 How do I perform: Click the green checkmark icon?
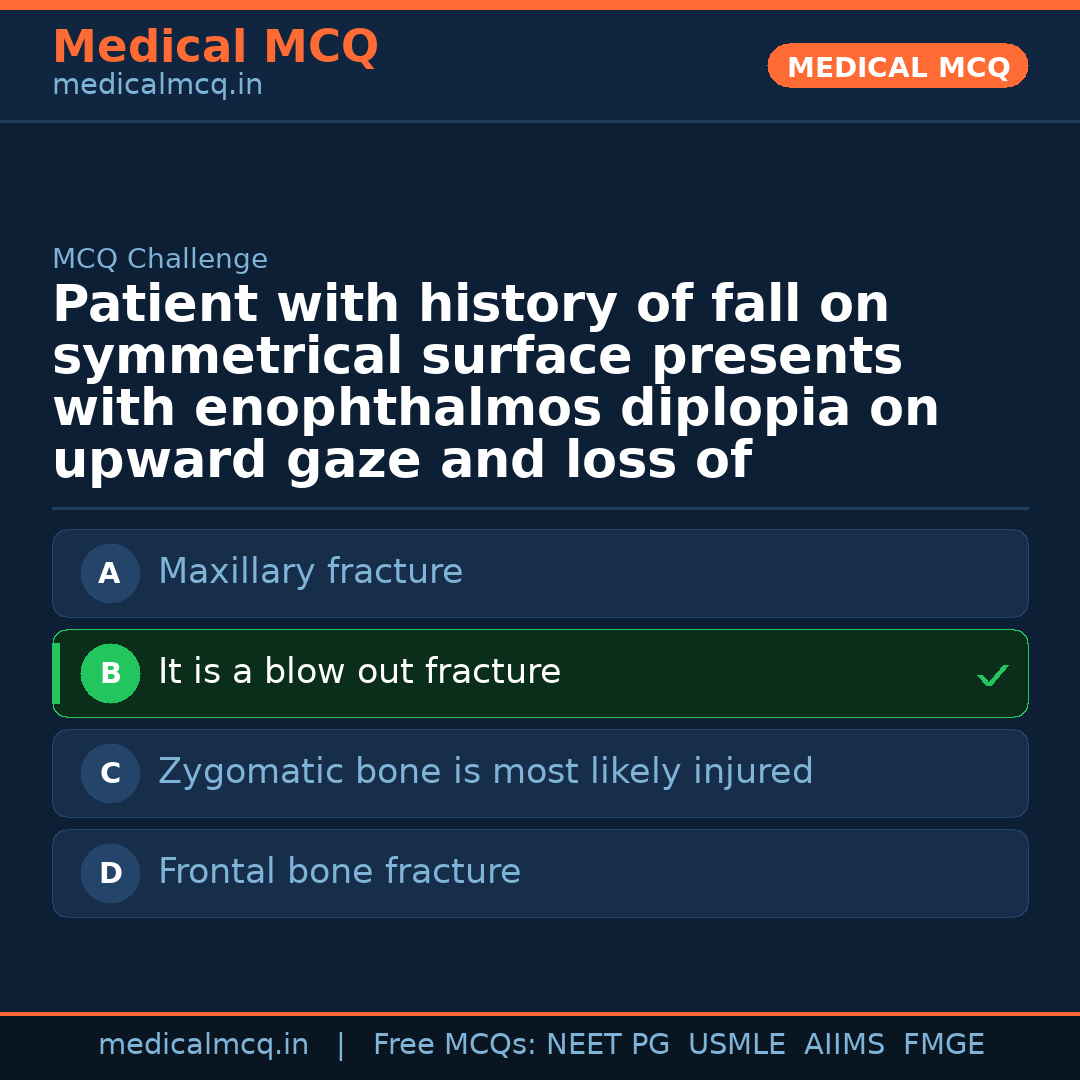click(x=992, y=676)
